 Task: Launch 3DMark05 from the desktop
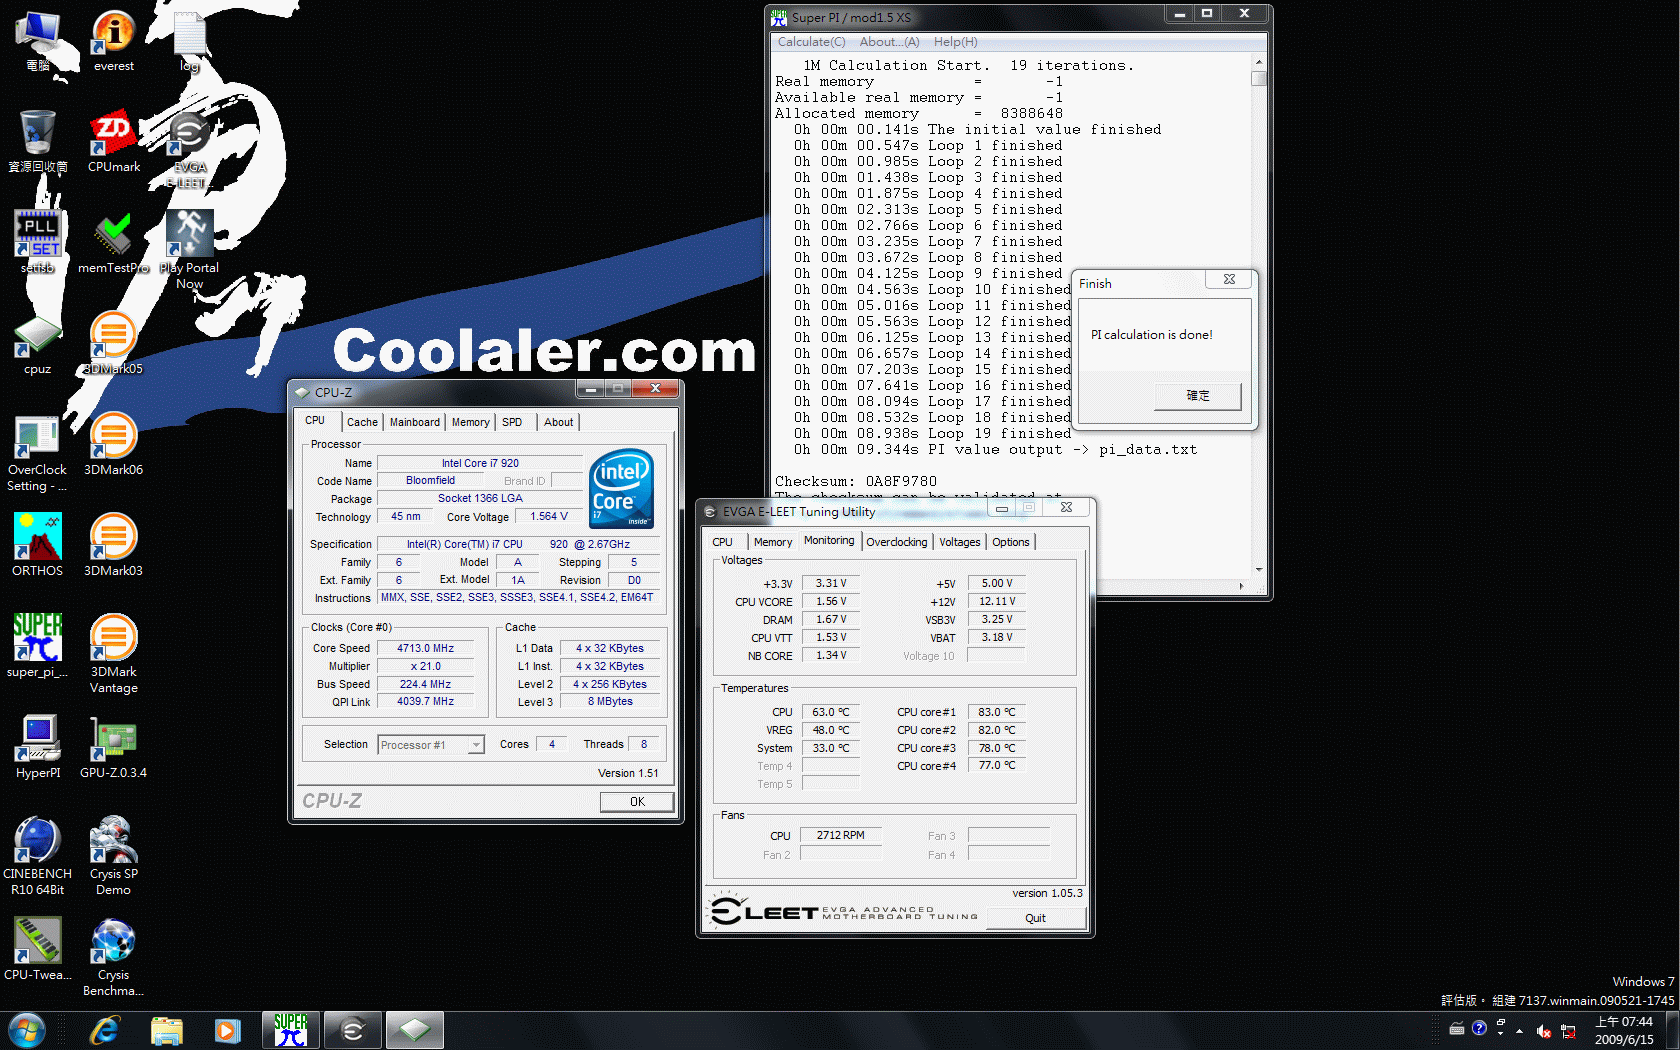(114, 343)
